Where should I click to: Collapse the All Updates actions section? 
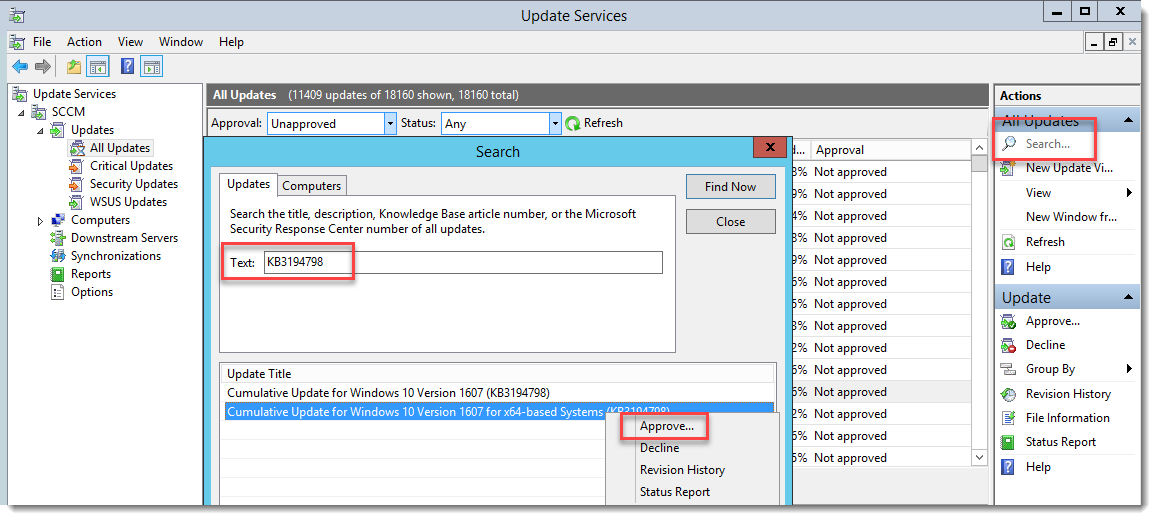[1128, 121]
